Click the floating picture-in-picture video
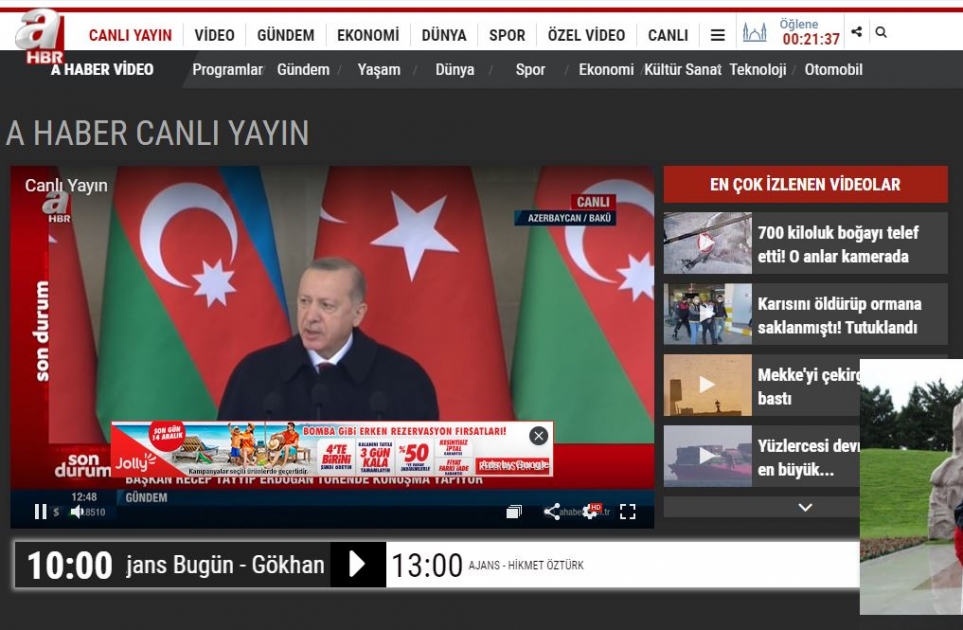963x630 pixels. click(x=911, y=487)
